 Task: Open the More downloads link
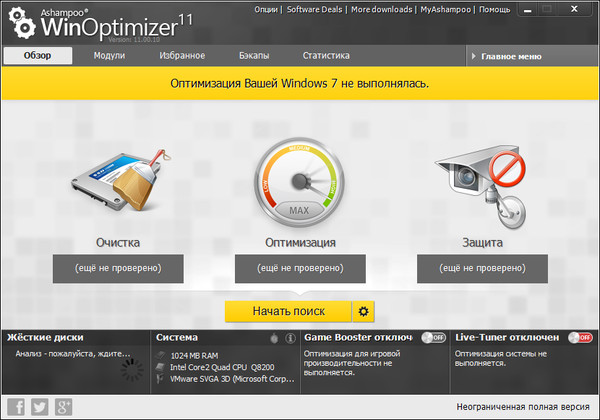point(382,10)
